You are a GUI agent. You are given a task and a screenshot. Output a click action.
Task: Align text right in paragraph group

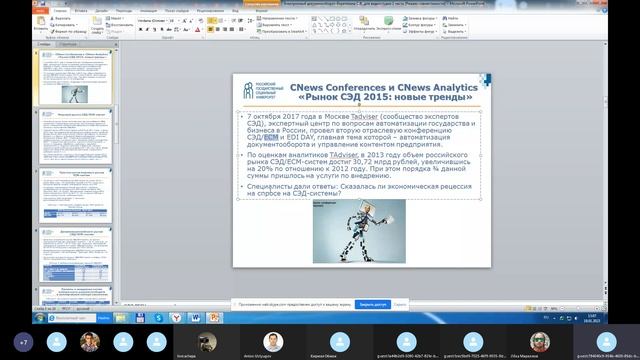coord(224,29)
